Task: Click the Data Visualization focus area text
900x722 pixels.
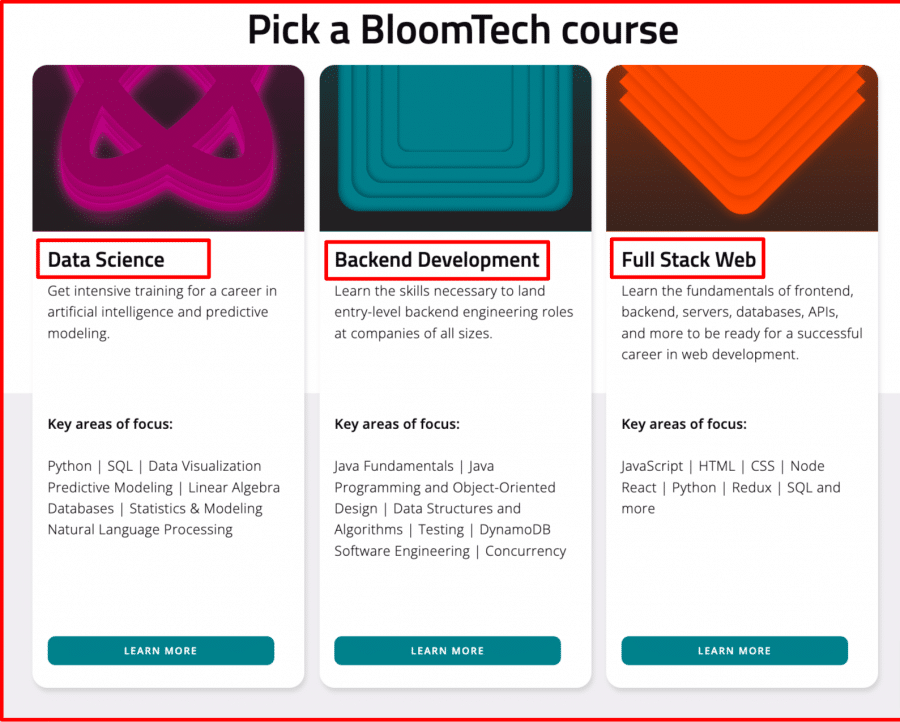Action: tap(205, 466)
